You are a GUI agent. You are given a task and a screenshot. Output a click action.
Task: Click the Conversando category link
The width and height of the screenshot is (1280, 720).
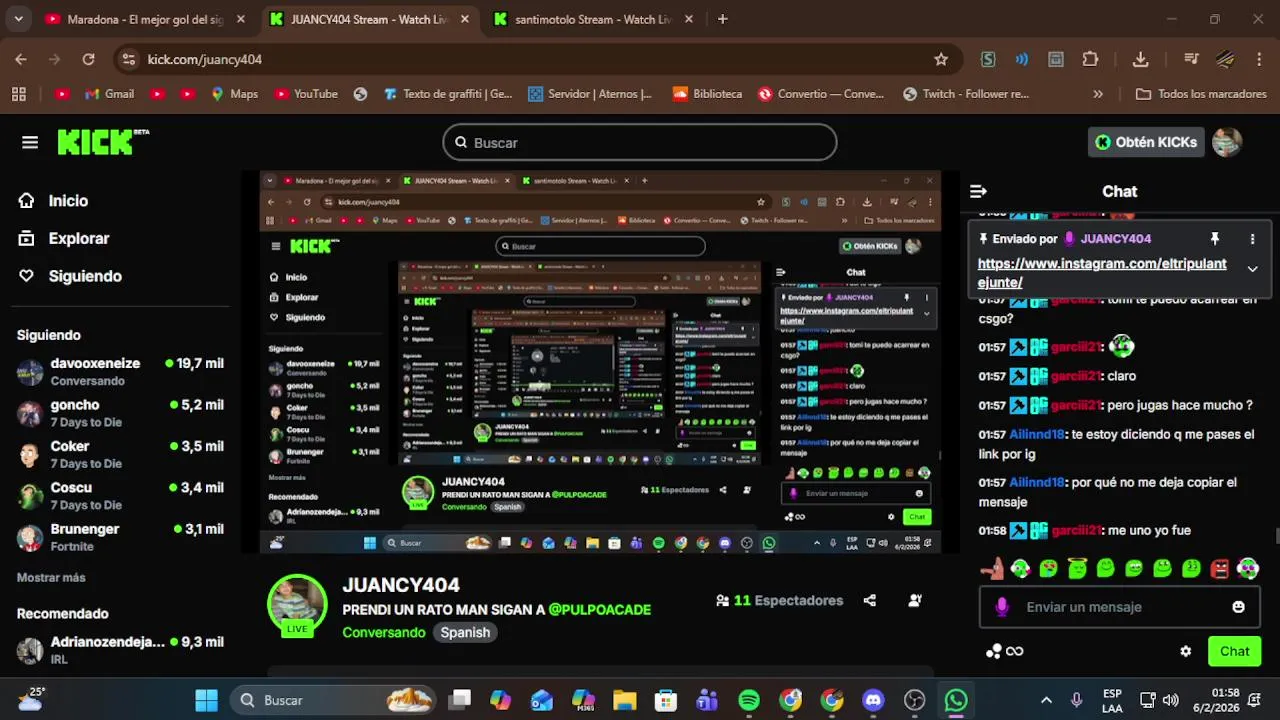(384, 633)
